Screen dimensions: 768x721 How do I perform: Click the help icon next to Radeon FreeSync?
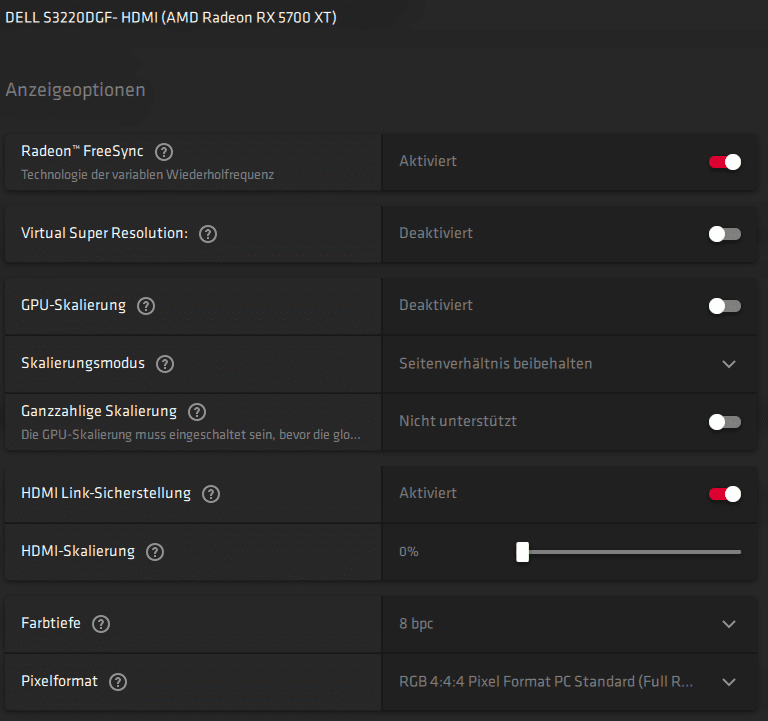(165, 152)
